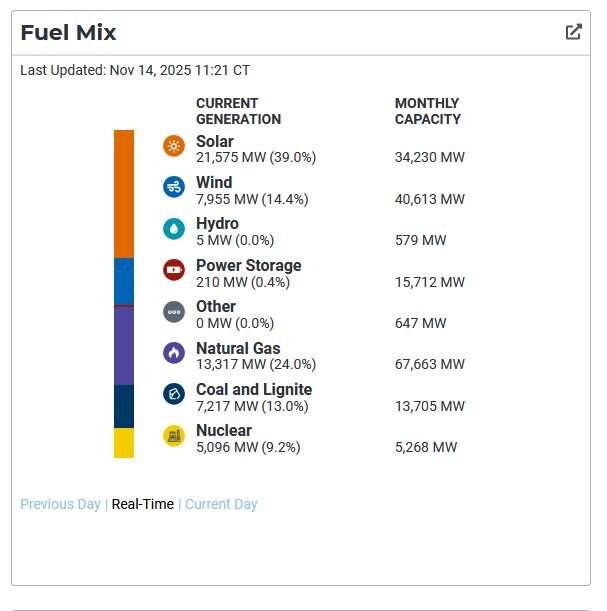Switch to Previous Day view
The height and width of the screenshot is (611, 607).
coord(60,504)
